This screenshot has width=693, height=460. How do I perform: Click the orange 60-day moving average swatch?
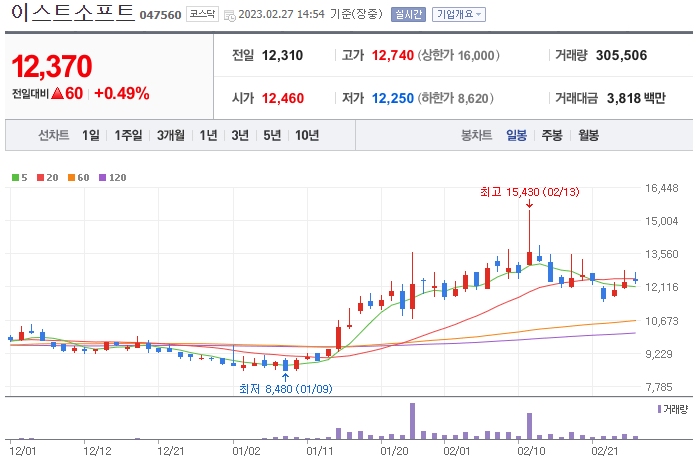[x=71, y=178]
